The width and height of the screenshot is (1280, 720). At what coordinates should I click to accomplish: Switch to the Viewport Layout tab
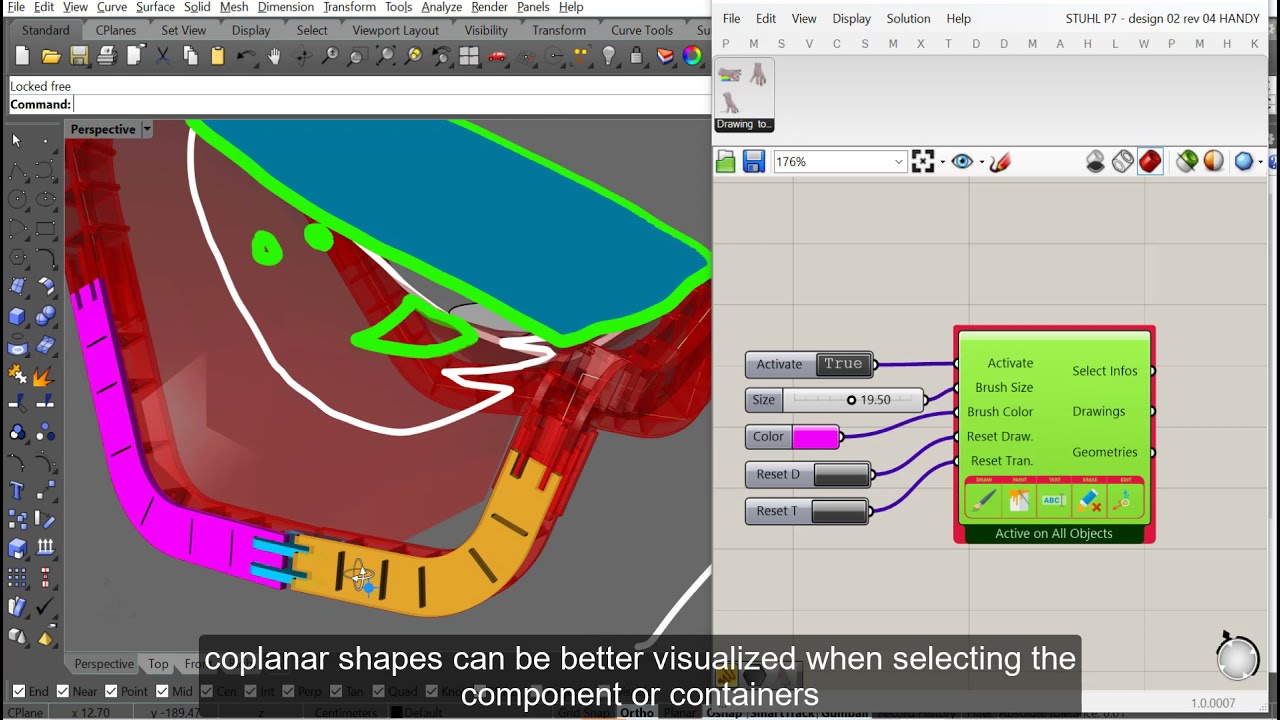396,30
